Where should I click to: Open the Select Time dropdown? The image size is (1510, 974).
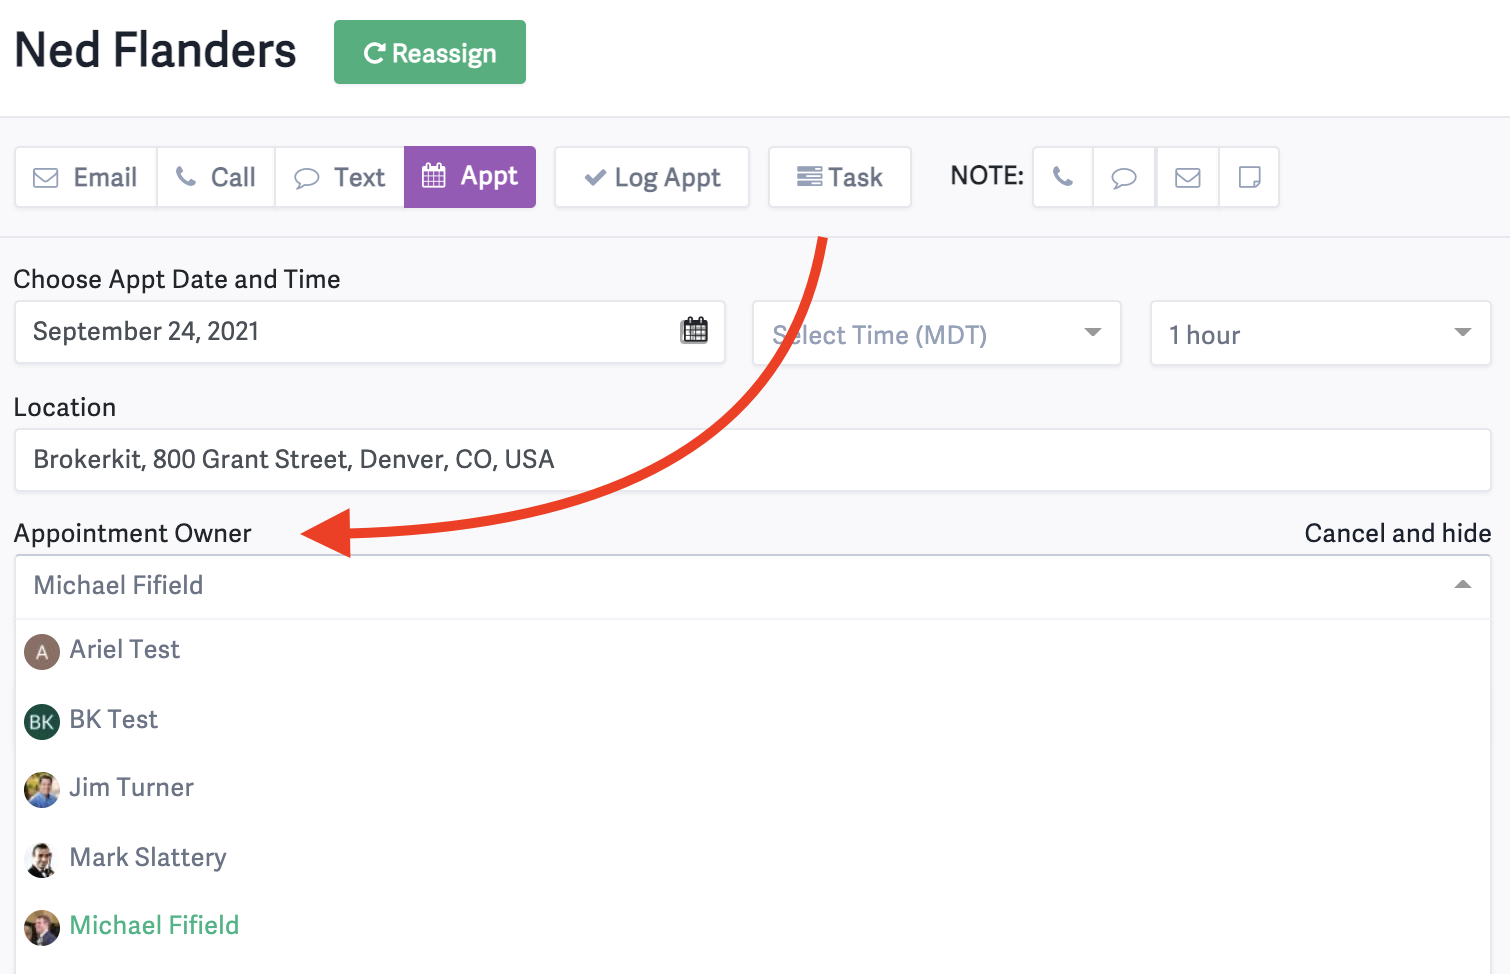[x=937, y=333]
